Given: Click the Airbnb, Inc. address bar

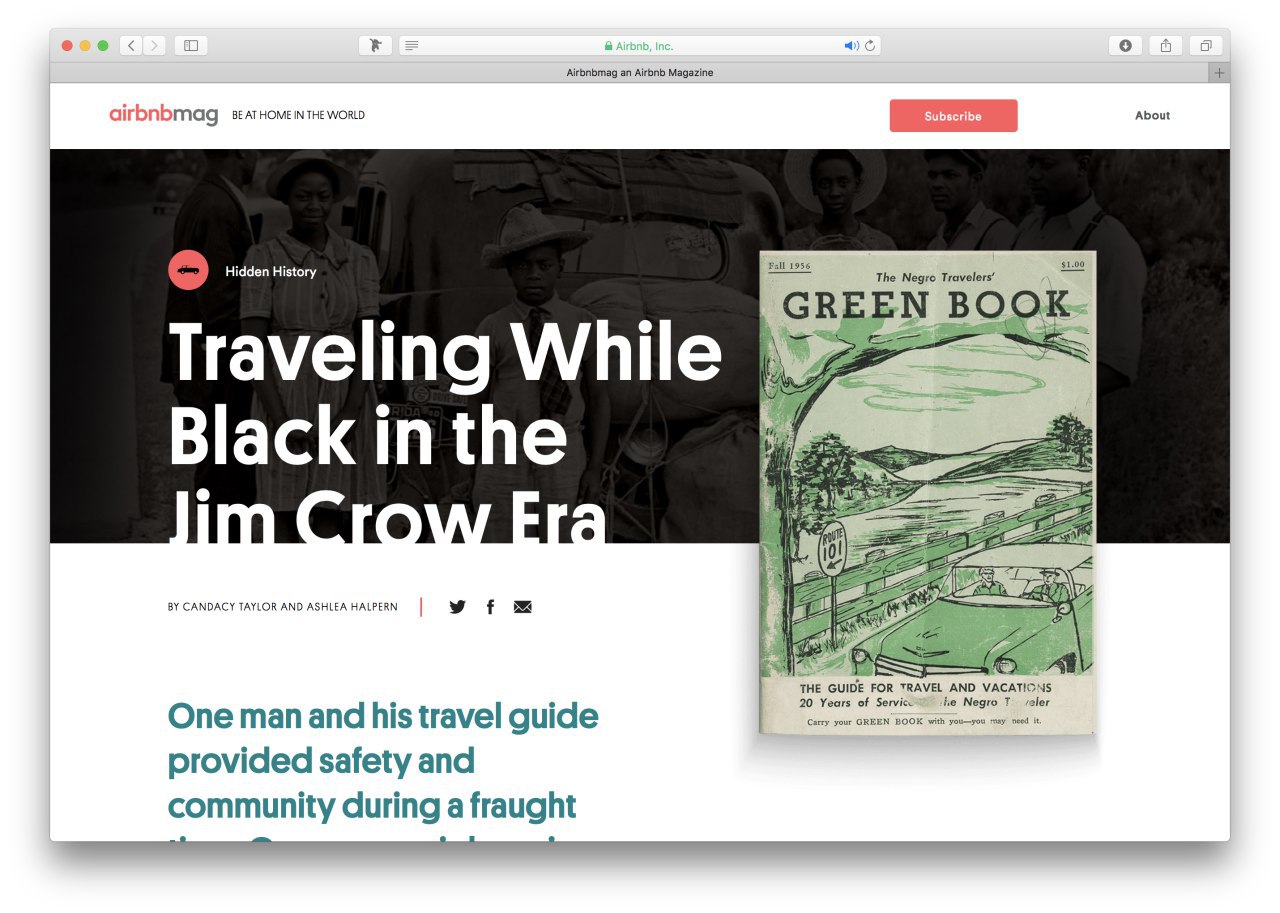Looking at the screenshot, I should coord(640,46).
